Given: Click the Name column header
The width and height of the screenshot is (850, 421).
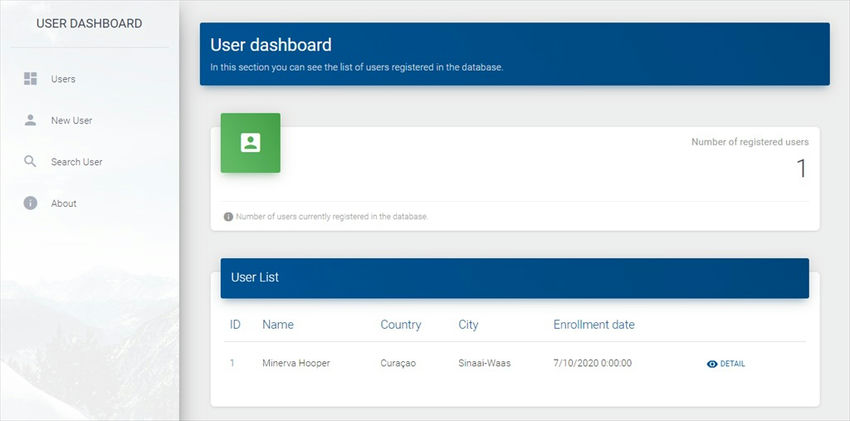Looking at the screenshot, I should click(278, 325).
